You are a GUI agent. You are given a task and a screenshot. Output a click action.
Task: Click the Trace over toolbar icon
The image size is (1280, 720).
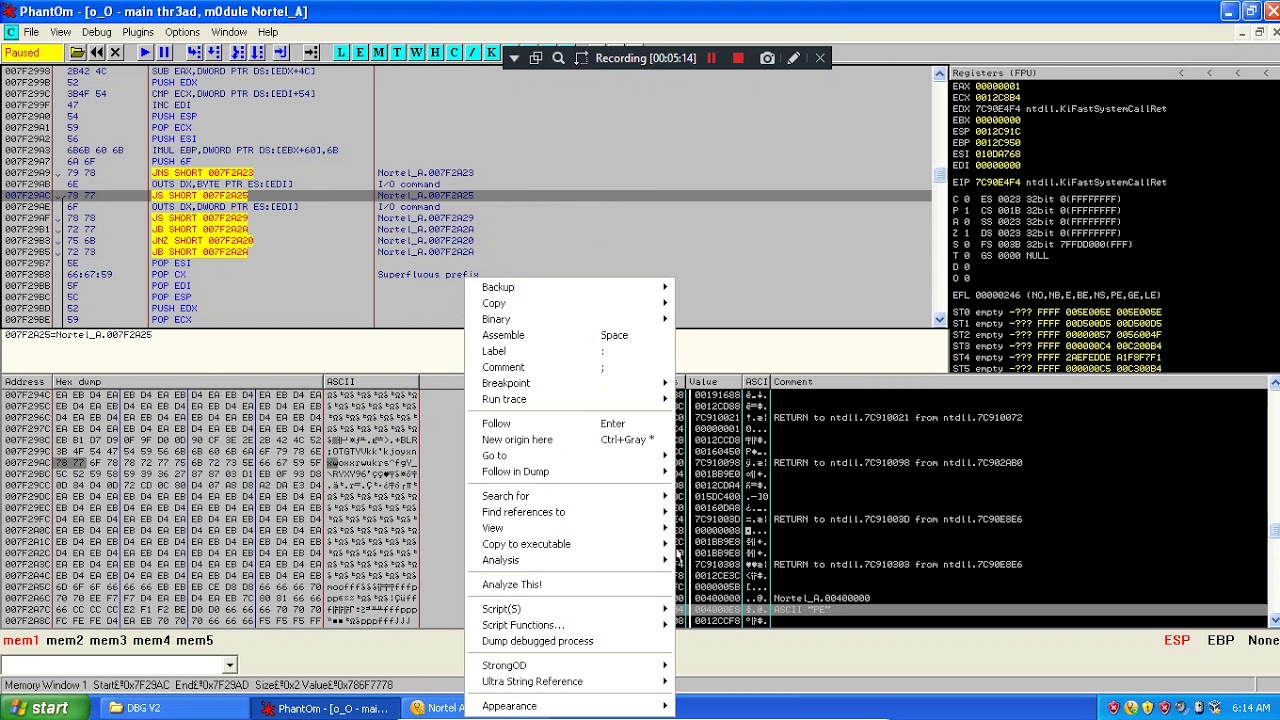(x=258, y=52)
